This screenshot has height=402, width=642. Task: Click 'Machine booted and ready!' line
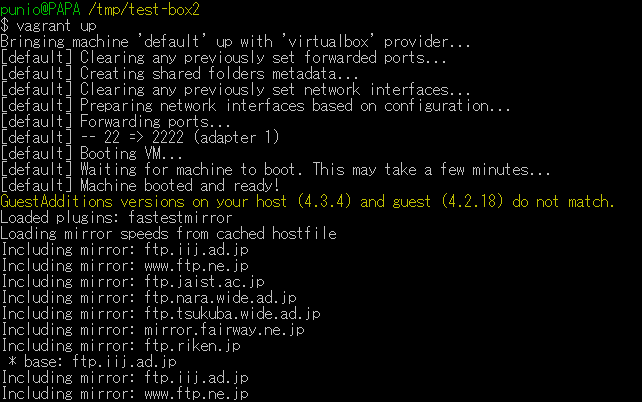(x=140, y=186)
